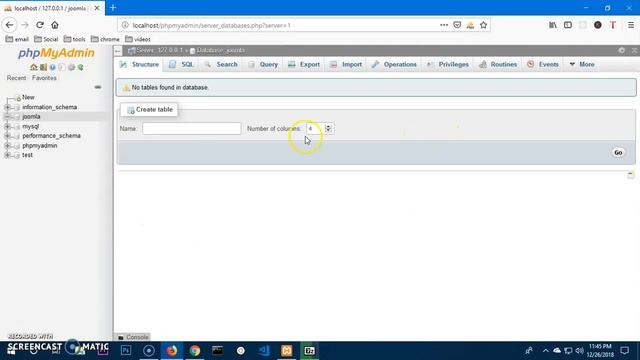Collapse the joomla database node
This screenshot has width=640, height=360.
pyautogui.click(x=7, y=117)
